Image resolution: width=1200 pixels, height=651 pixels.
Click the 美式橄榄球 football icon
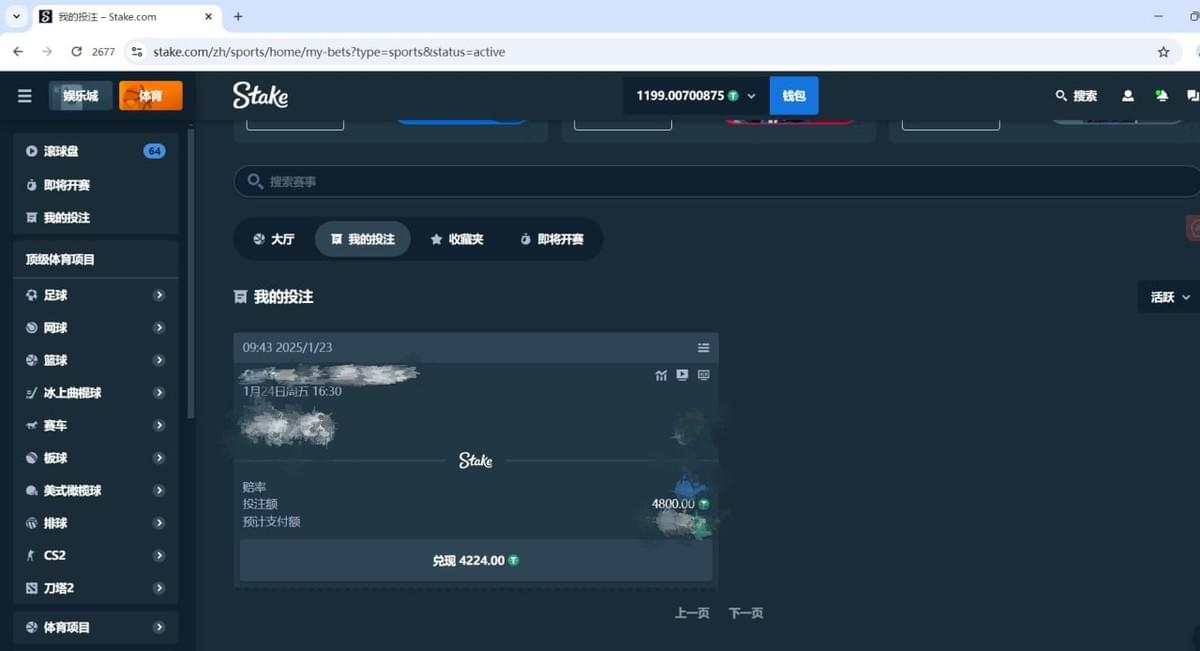coord(32,491)
